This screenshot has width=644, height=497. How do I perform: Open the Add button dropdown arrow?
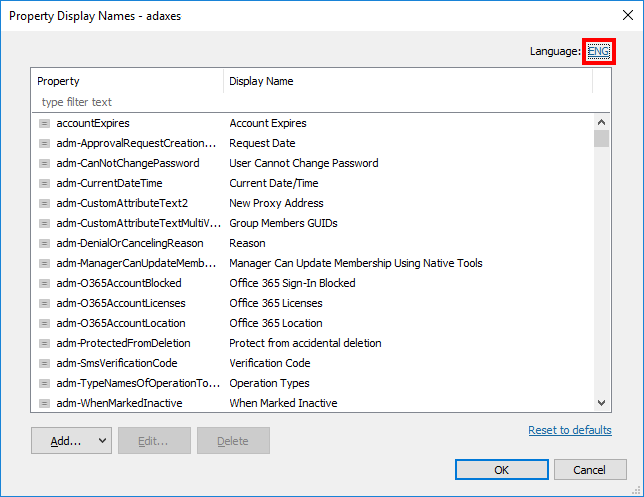102,441
